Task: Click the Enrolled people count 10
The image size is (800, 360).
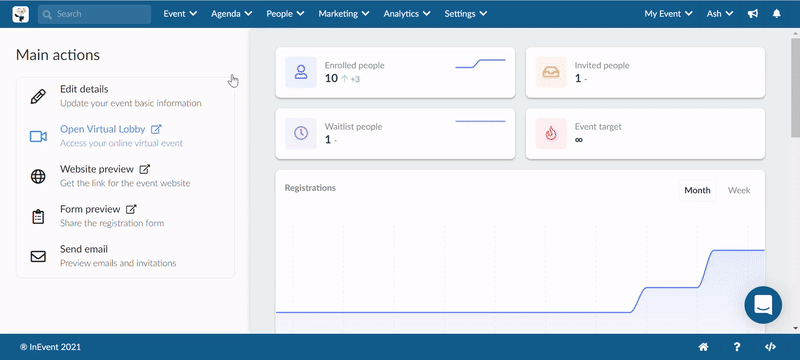Action: [331, 78]
